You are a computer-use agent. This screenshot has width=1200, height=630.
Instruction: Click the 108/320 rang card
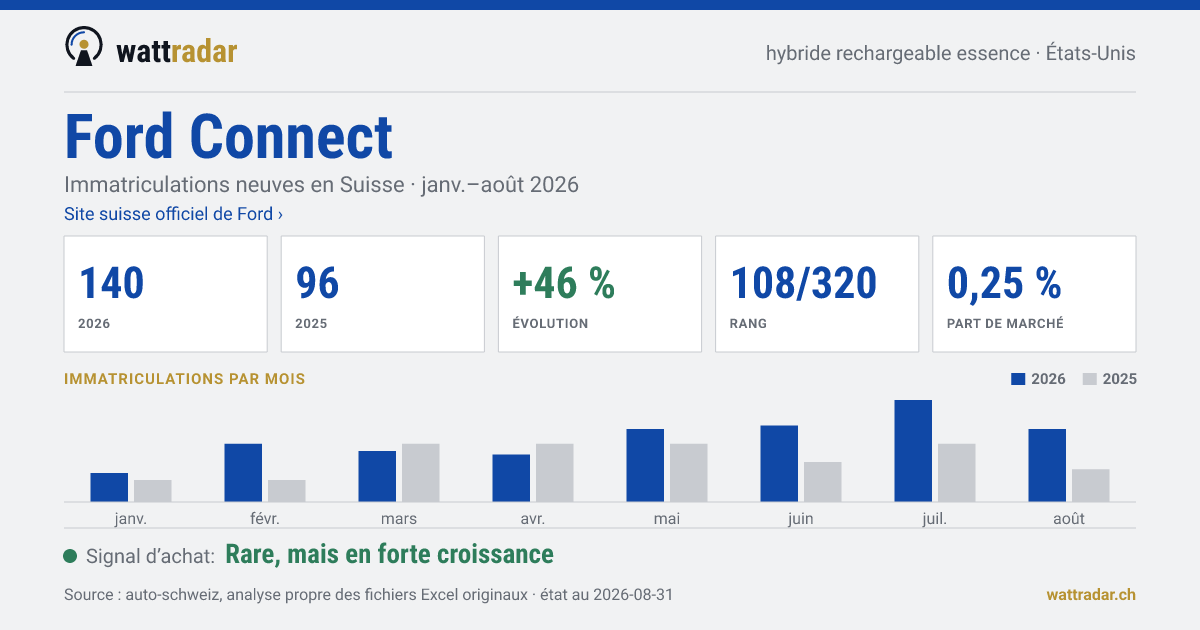point(817,294)
